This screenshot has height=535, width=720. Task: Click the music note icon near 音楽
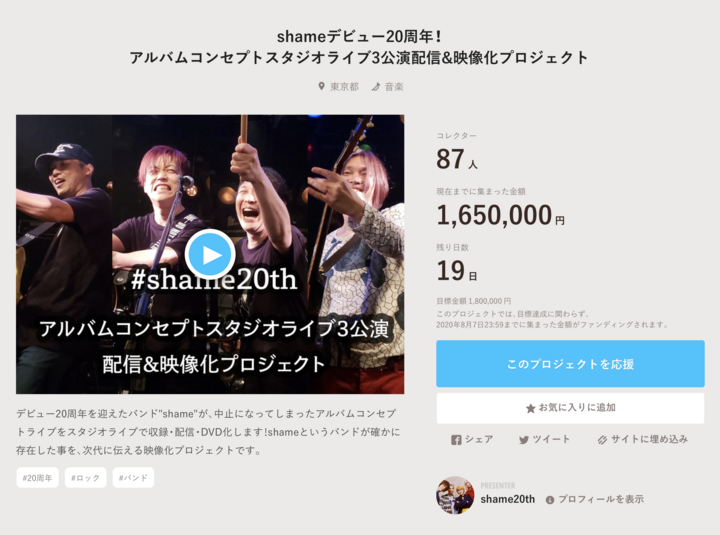(376, 87)
